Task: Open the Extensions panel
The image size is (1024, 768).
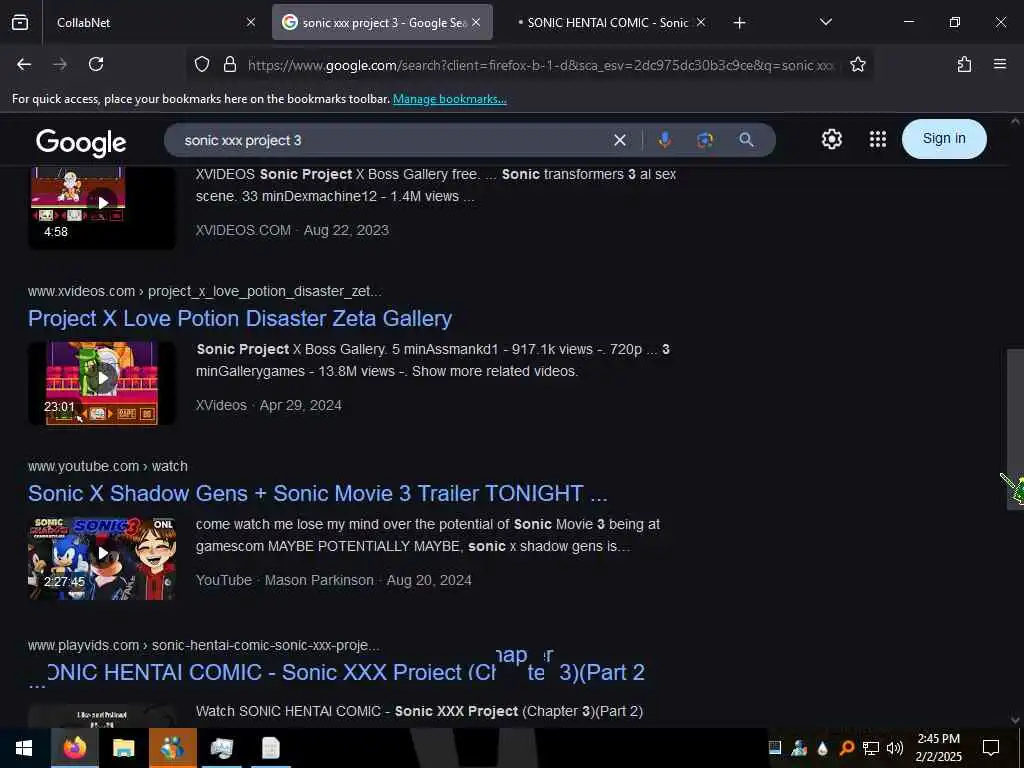Action: (x=964, y=64)
